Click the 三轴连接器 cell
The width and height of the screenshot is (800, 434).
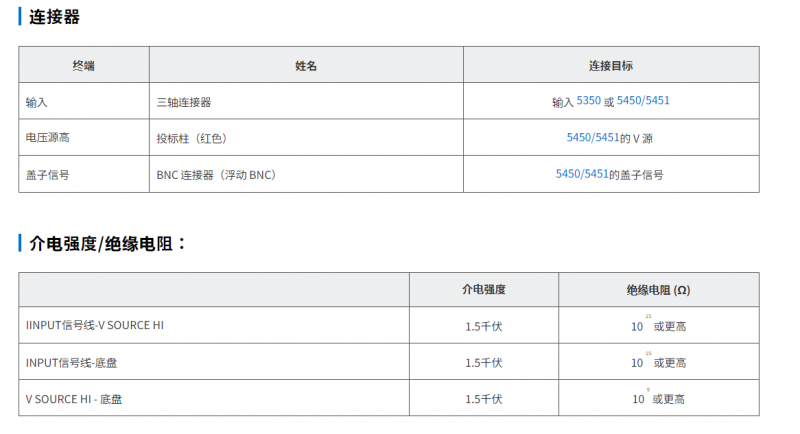[184, 102]
